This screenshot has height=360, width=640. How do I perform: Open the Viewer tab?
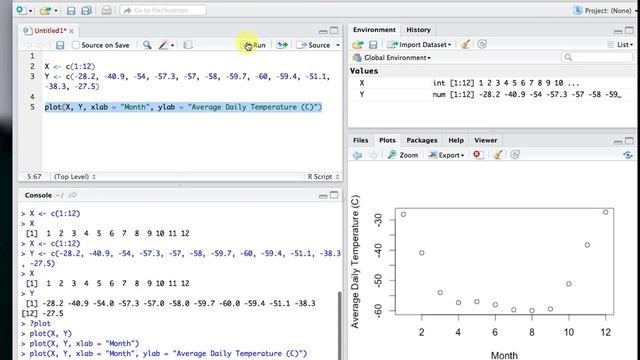click(x=486, y=140)
